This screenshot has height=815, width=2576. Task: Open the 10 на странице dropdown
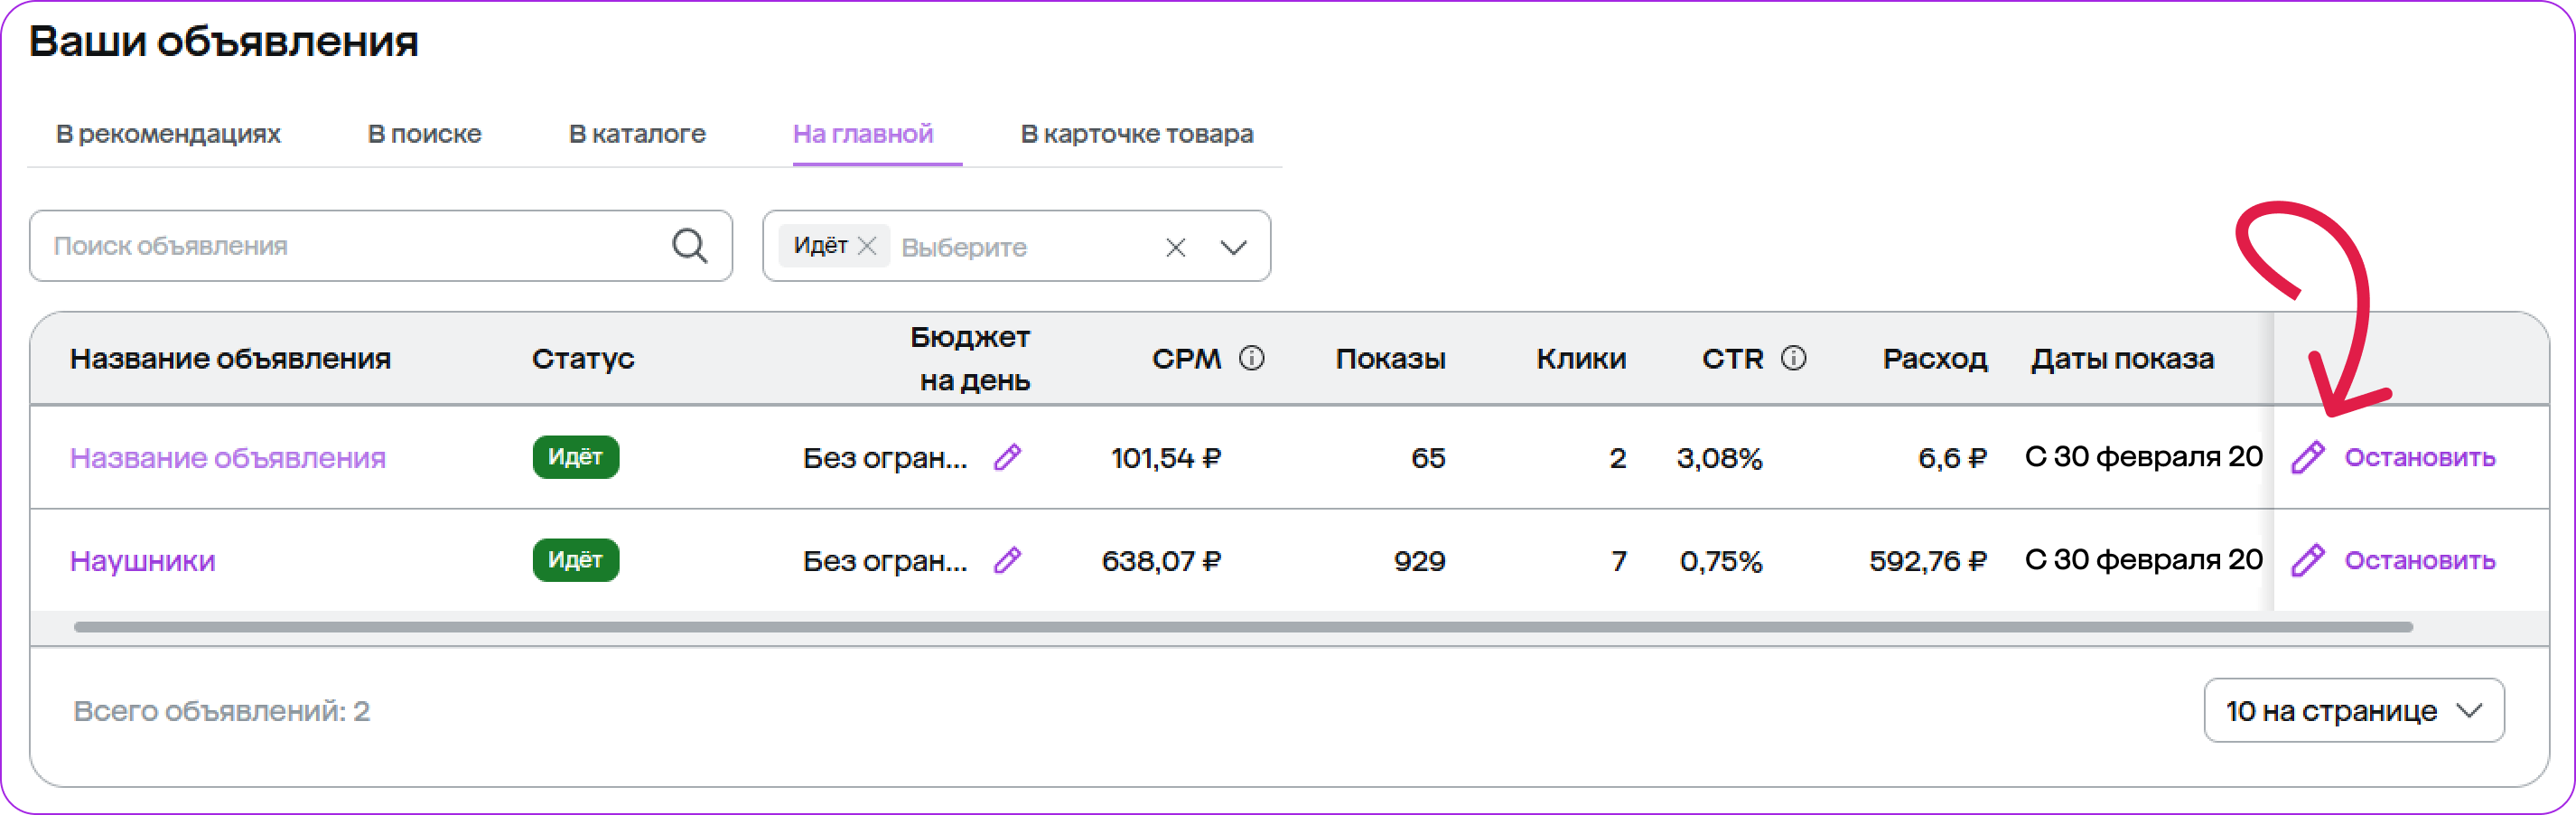(2353, 711)
